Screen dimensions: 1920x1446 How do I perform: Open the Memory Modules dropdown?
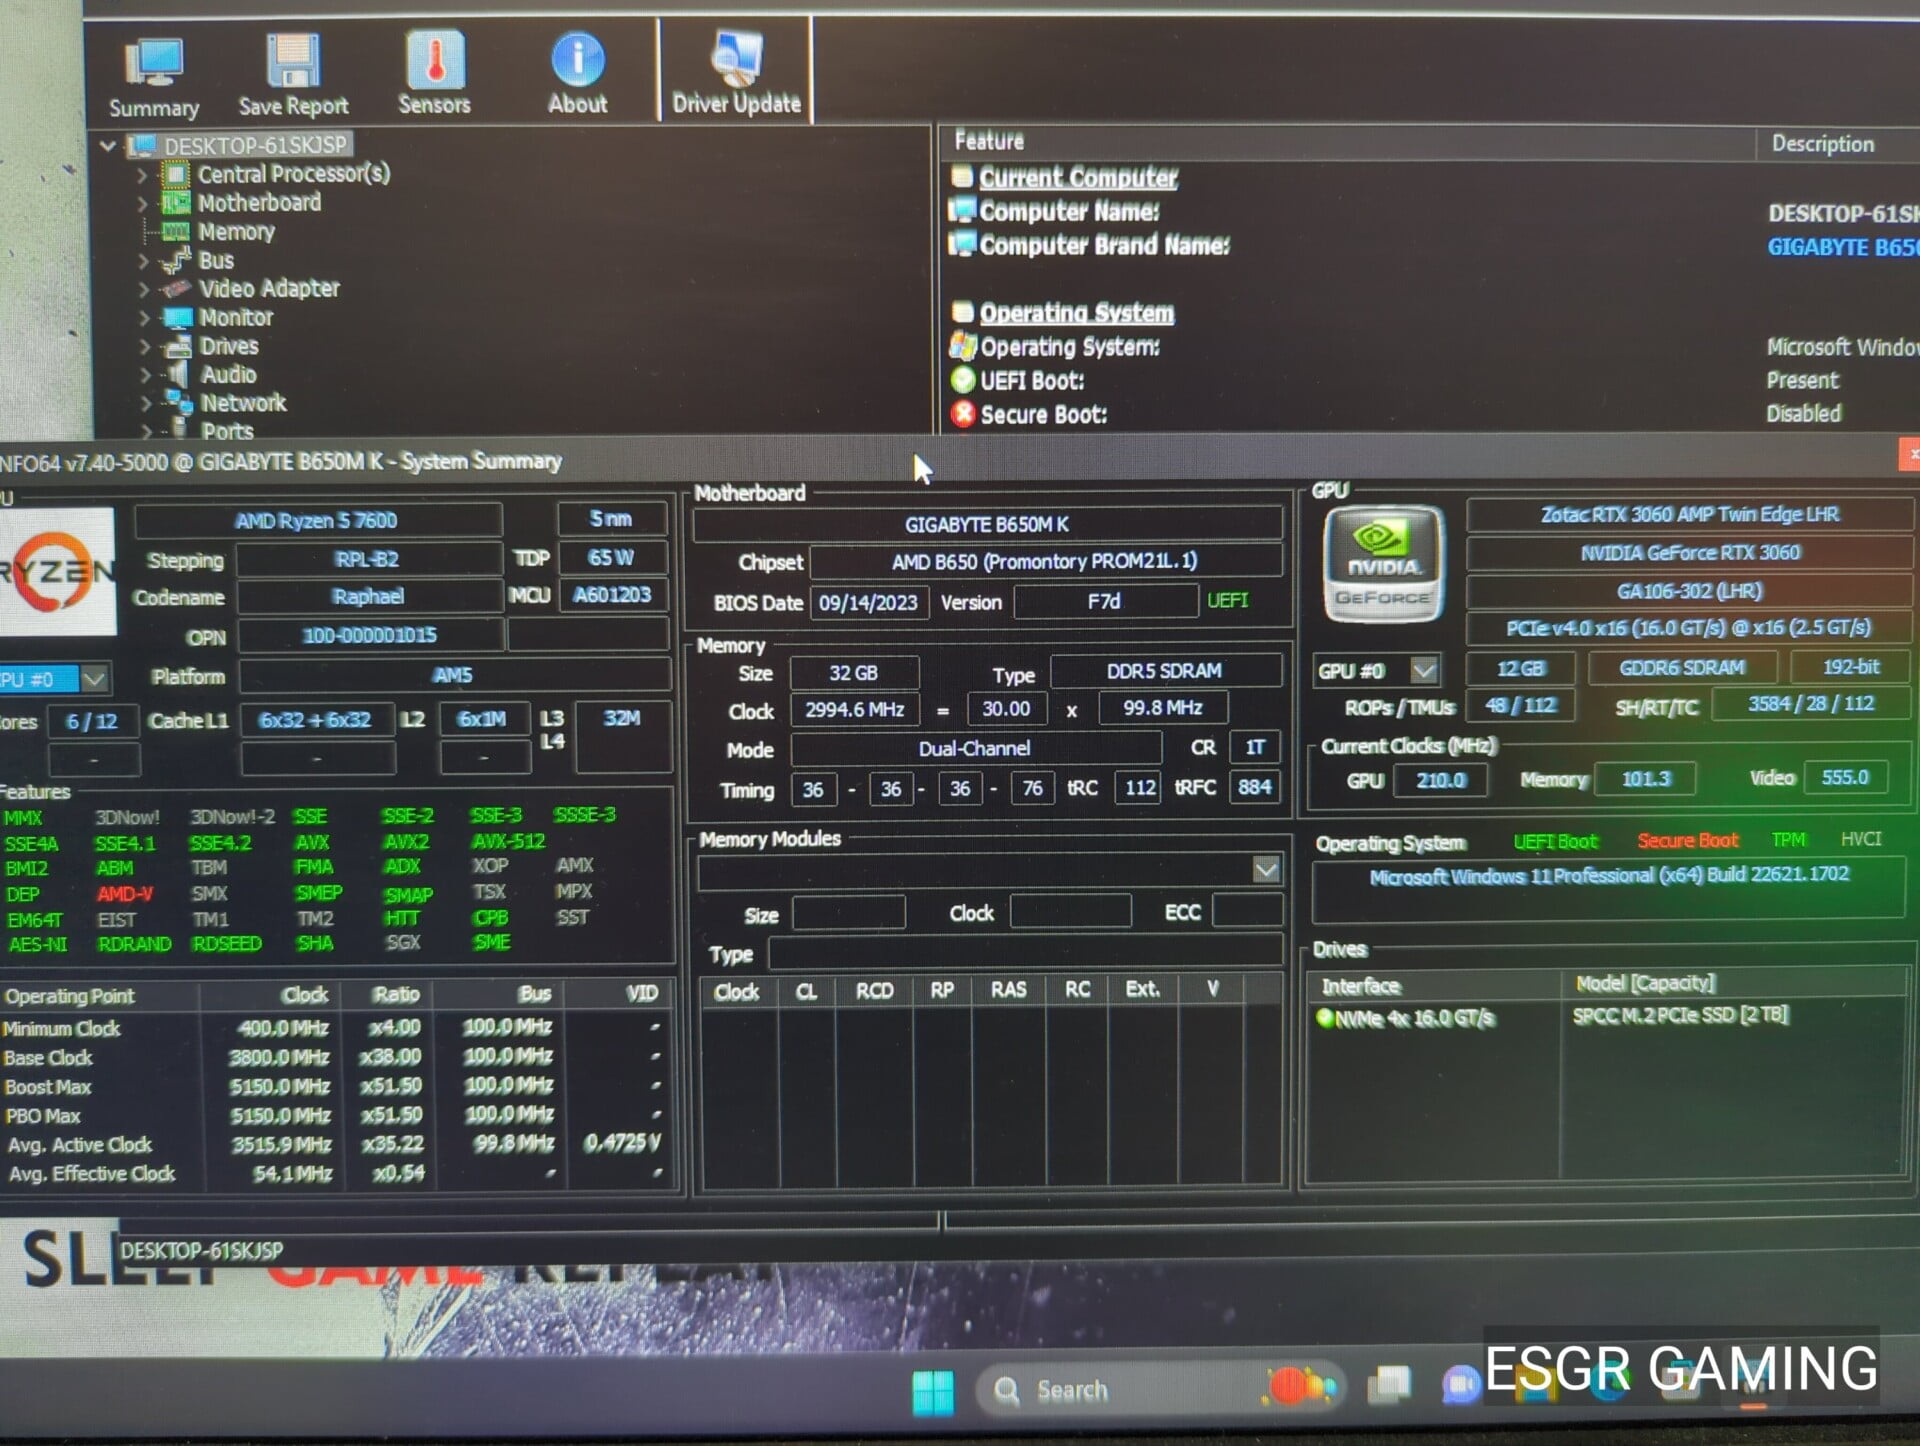pyautogui.click(x=1265, y=869)
